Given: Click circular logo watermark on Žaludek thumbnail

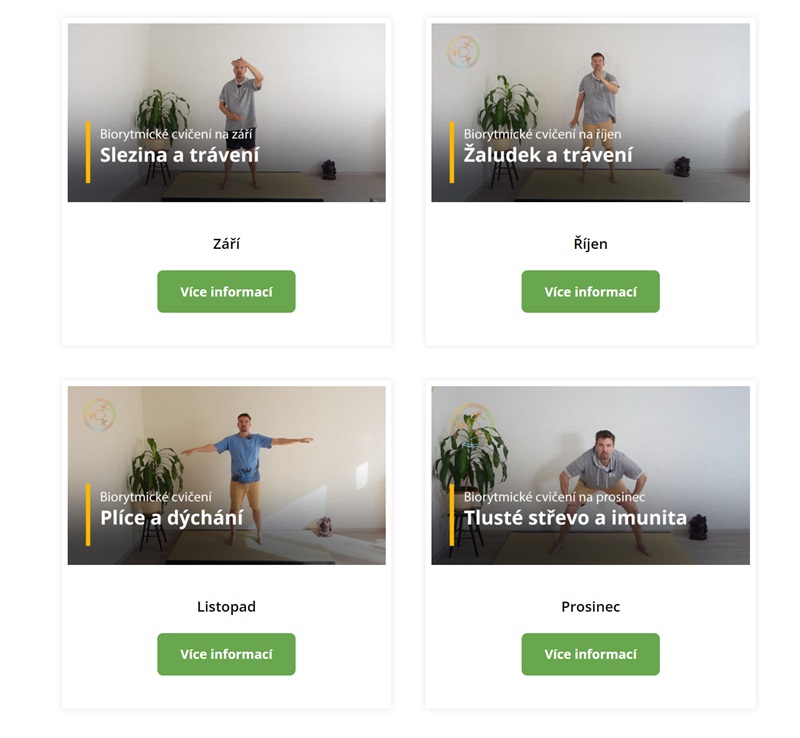Looking at the screenshot, I should (463, 52).
